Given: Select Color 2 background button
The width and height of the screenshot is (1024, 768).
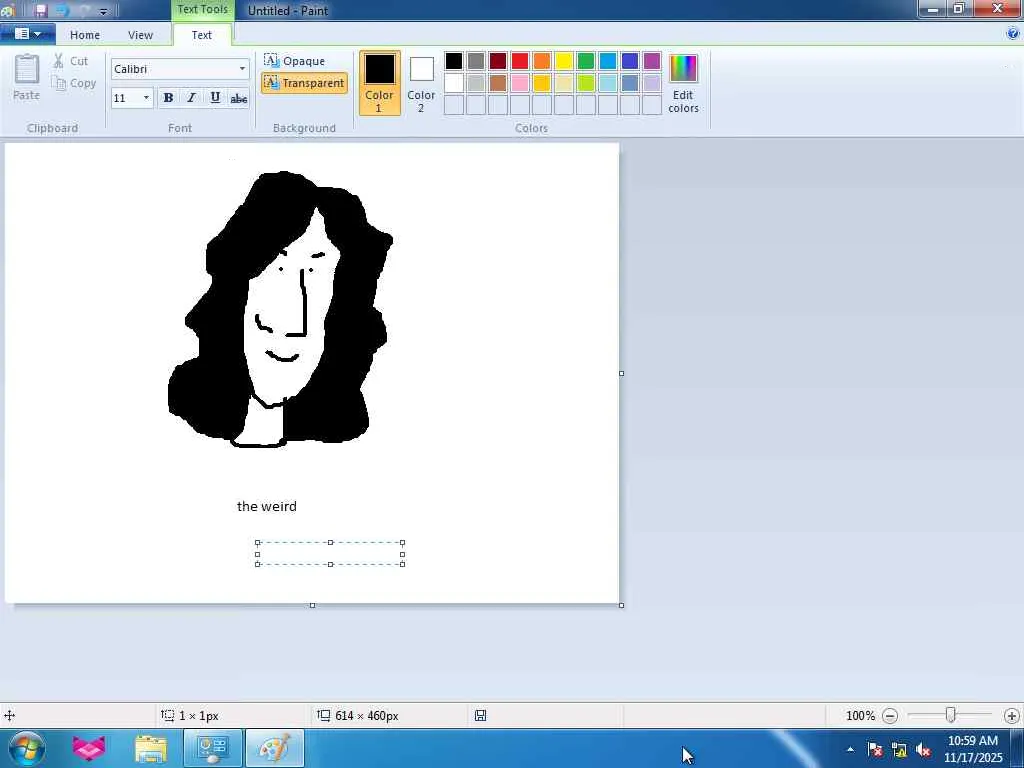Looking at the screenshot, I should pyautogui.click(x=421, y=82).
